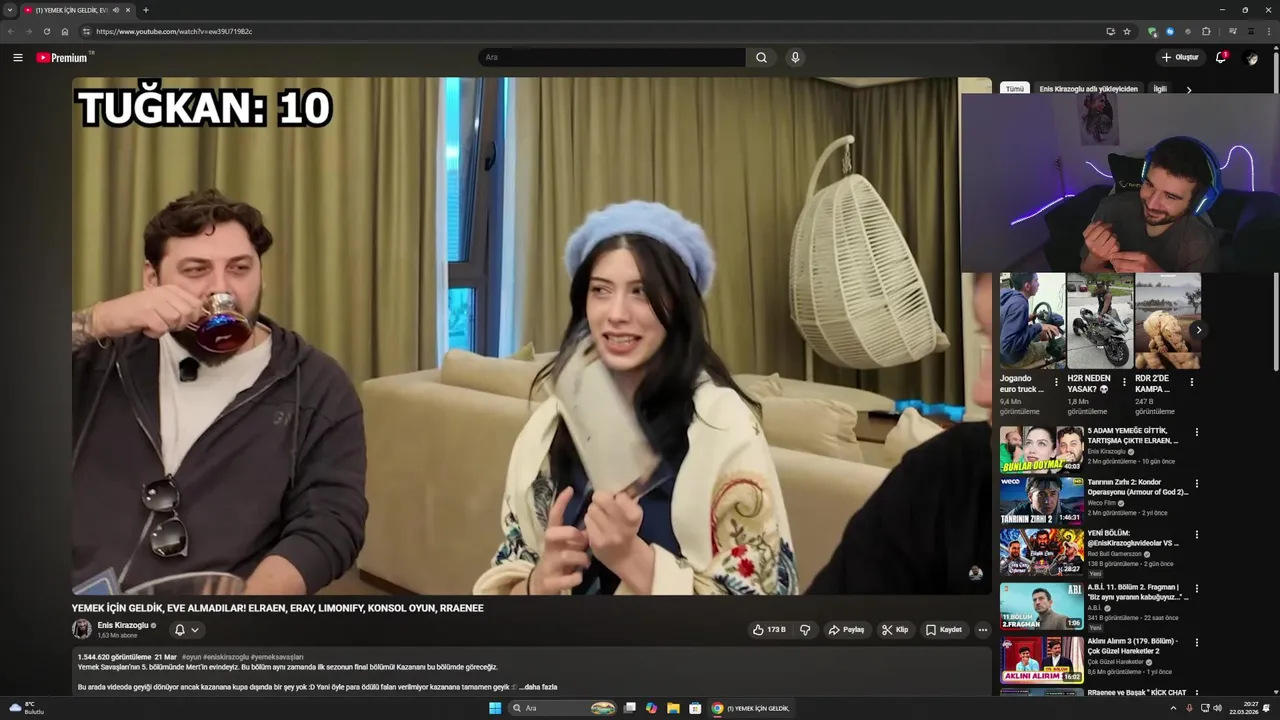Open the Enis Kirazoglu channel name link
This screenshot has width=1280, height=720.
(123, 625)
